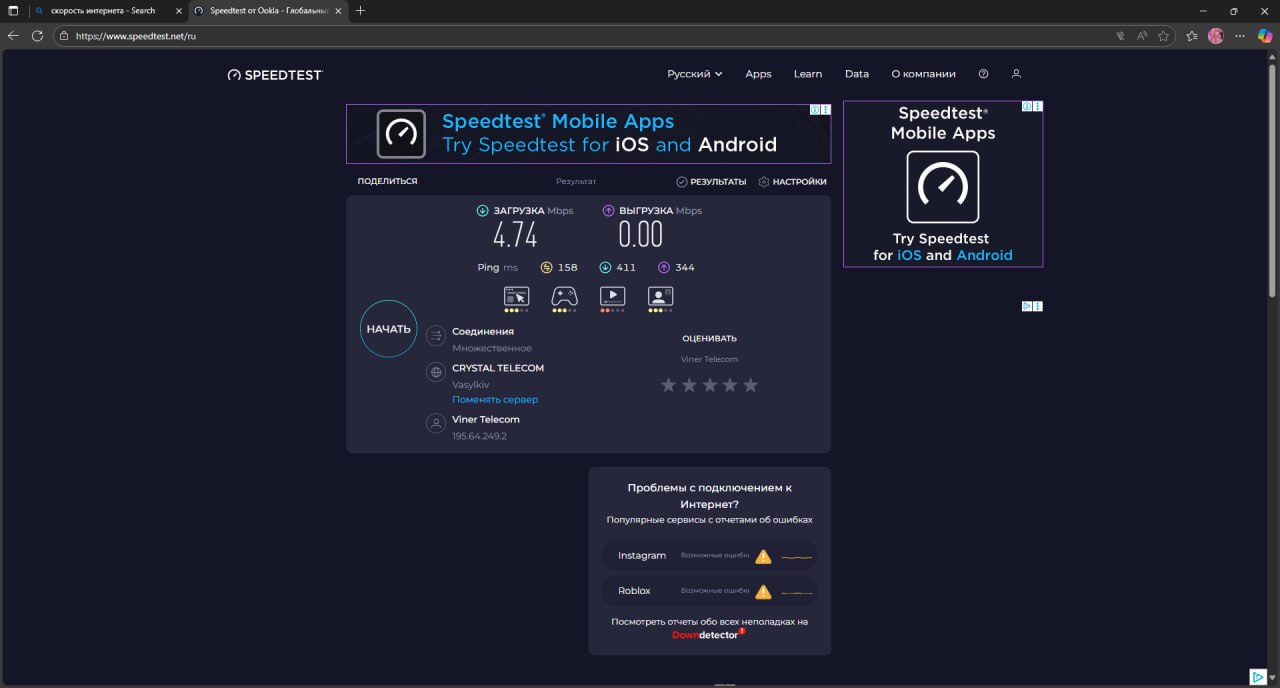Click the web browsing quality icon

tap(516, 296)
